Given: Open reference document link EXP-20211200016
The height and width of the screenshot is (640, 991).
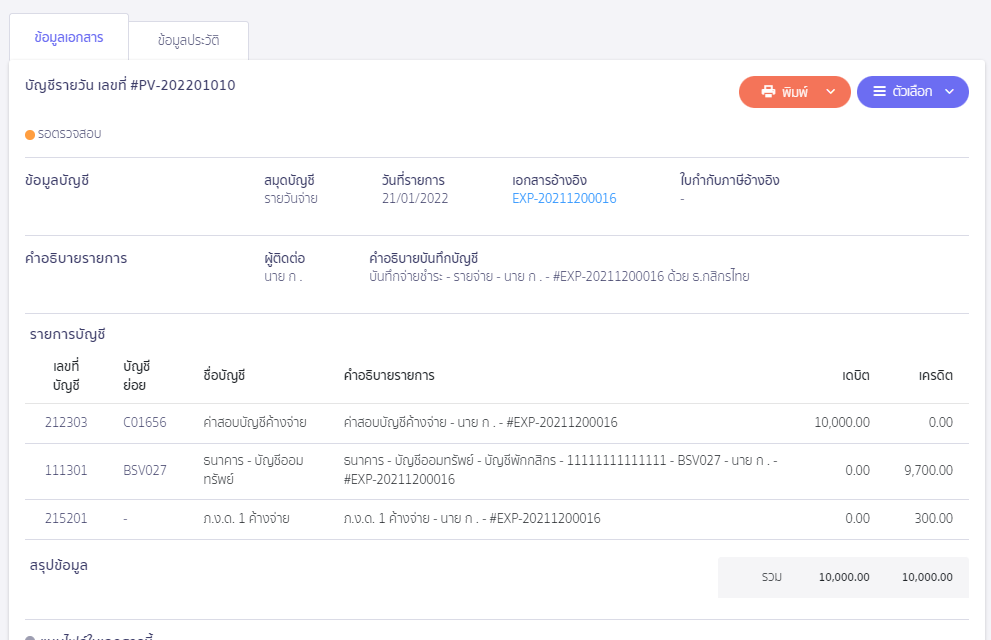Looking at the screenshot, I should (564, 198).
